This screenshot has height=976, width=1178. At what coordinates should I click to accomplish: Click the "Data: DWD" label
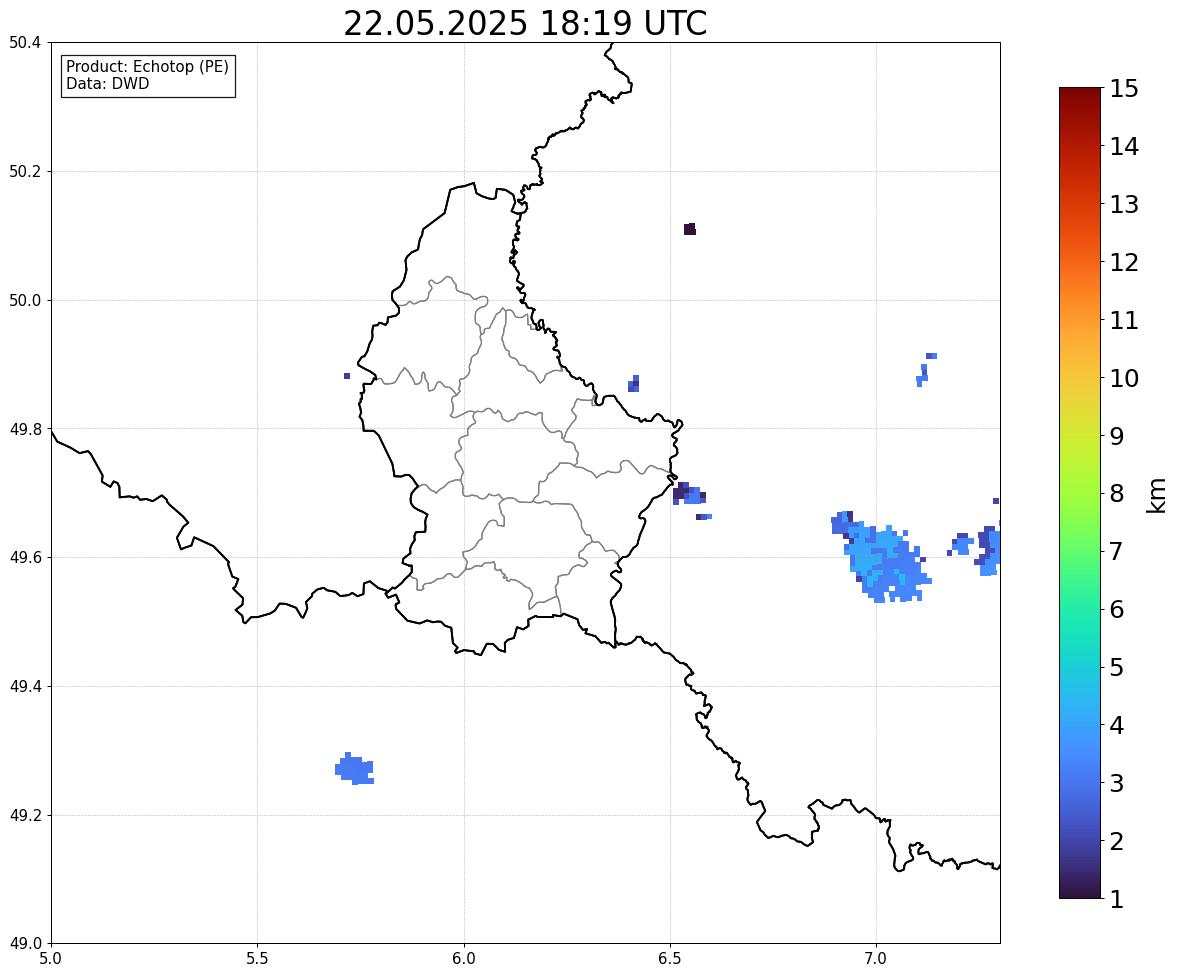pyautogui.click(x=107, y=83)
